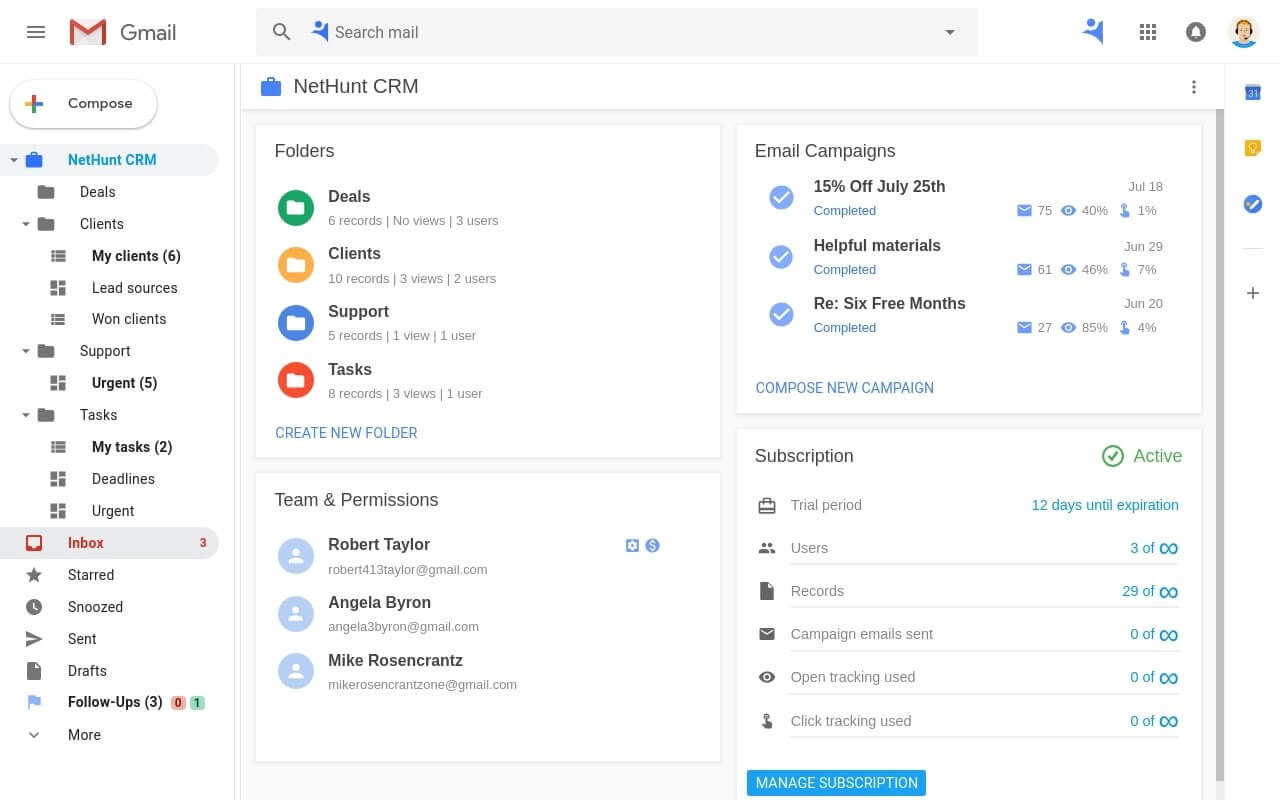
Task: Click the dollar badge next to Robert Taylor
Action: click(x=653, y=545)
